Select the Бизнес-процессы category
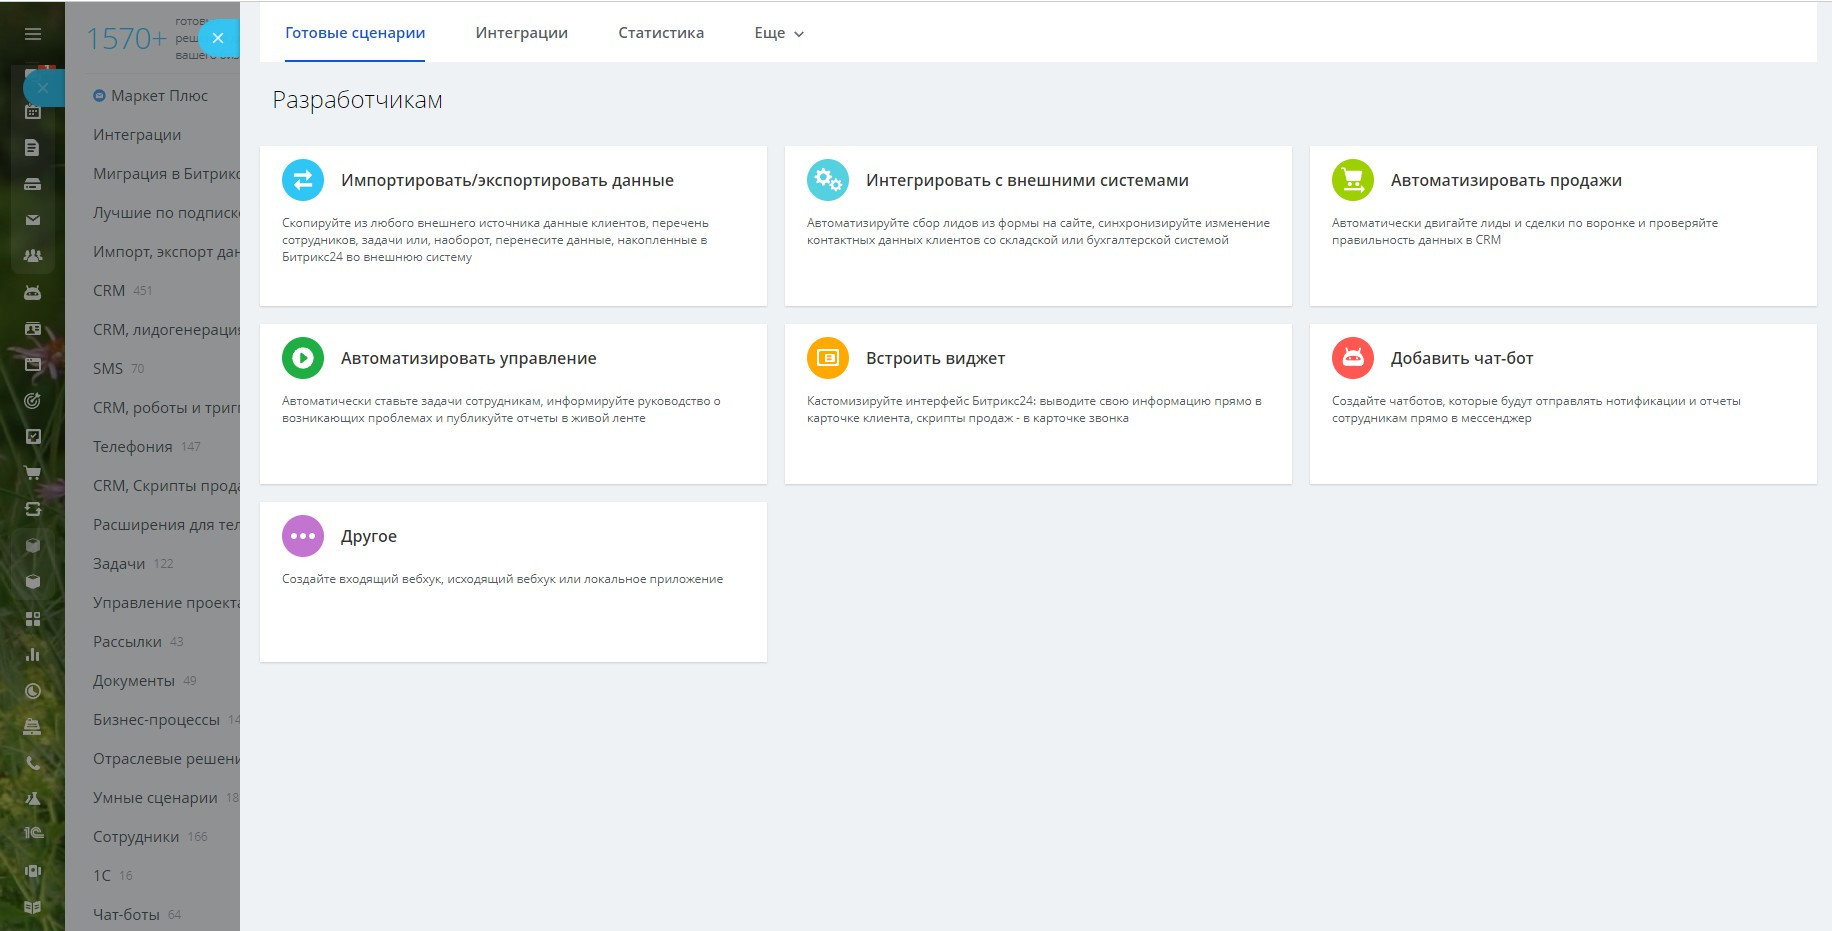 (166, 720)
